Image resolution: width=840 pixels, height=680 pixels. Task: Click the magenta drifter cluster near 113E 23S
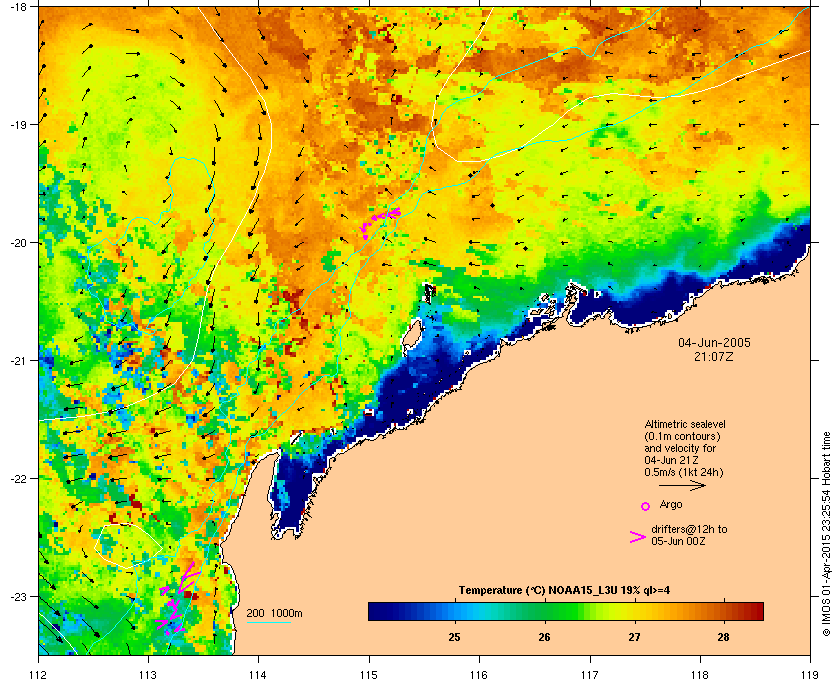click(x=177, y=600)
